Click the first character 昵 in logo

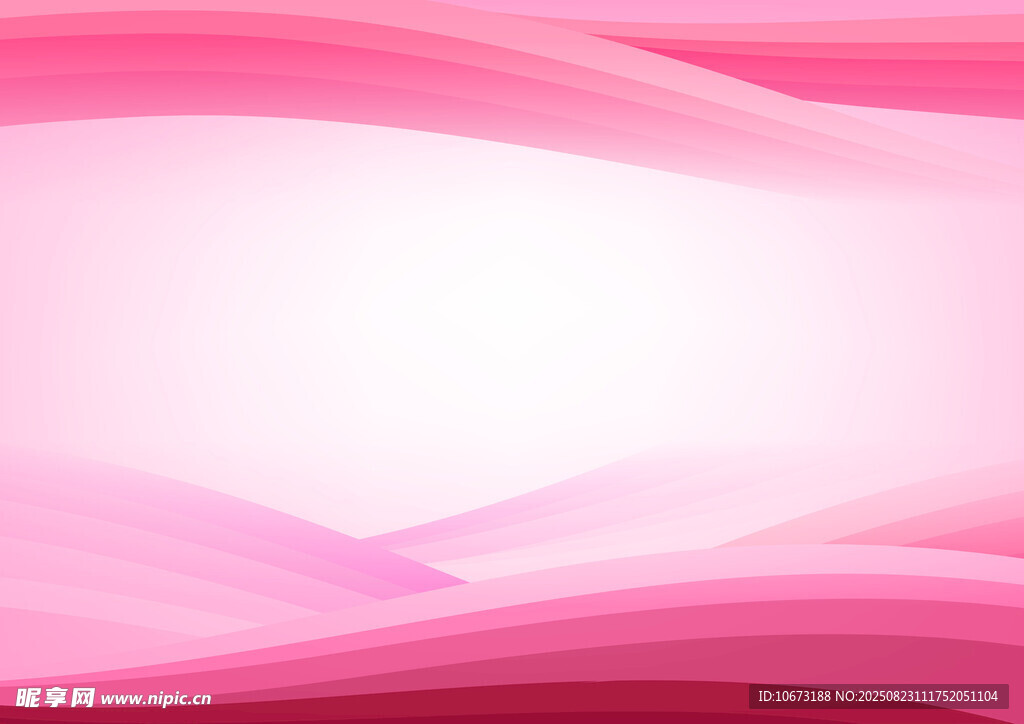click(x=28, y=697)
